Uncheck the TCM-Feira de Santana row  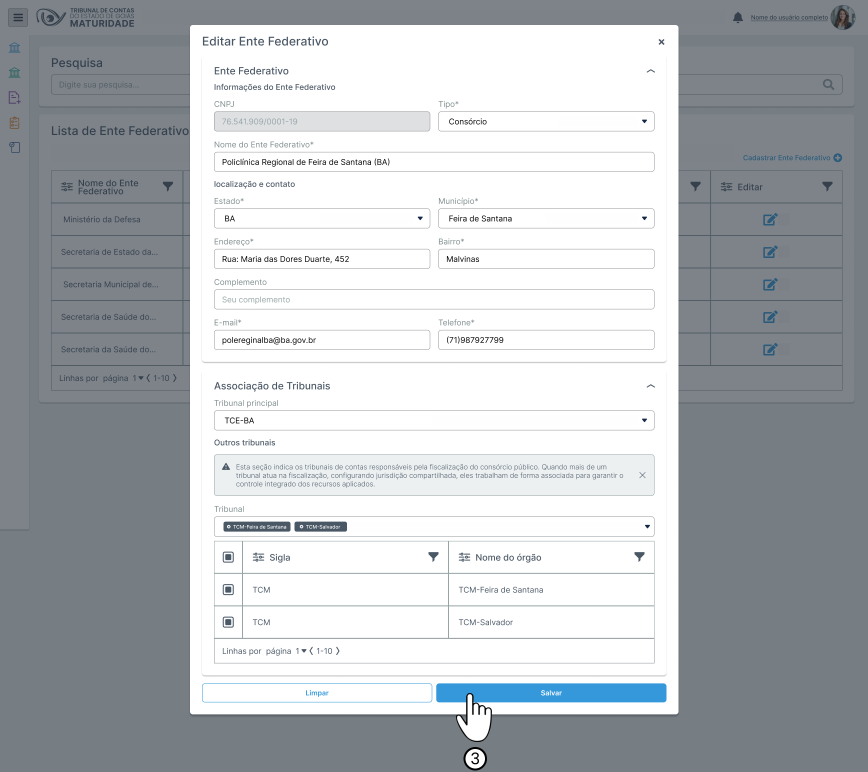(228, 590)
